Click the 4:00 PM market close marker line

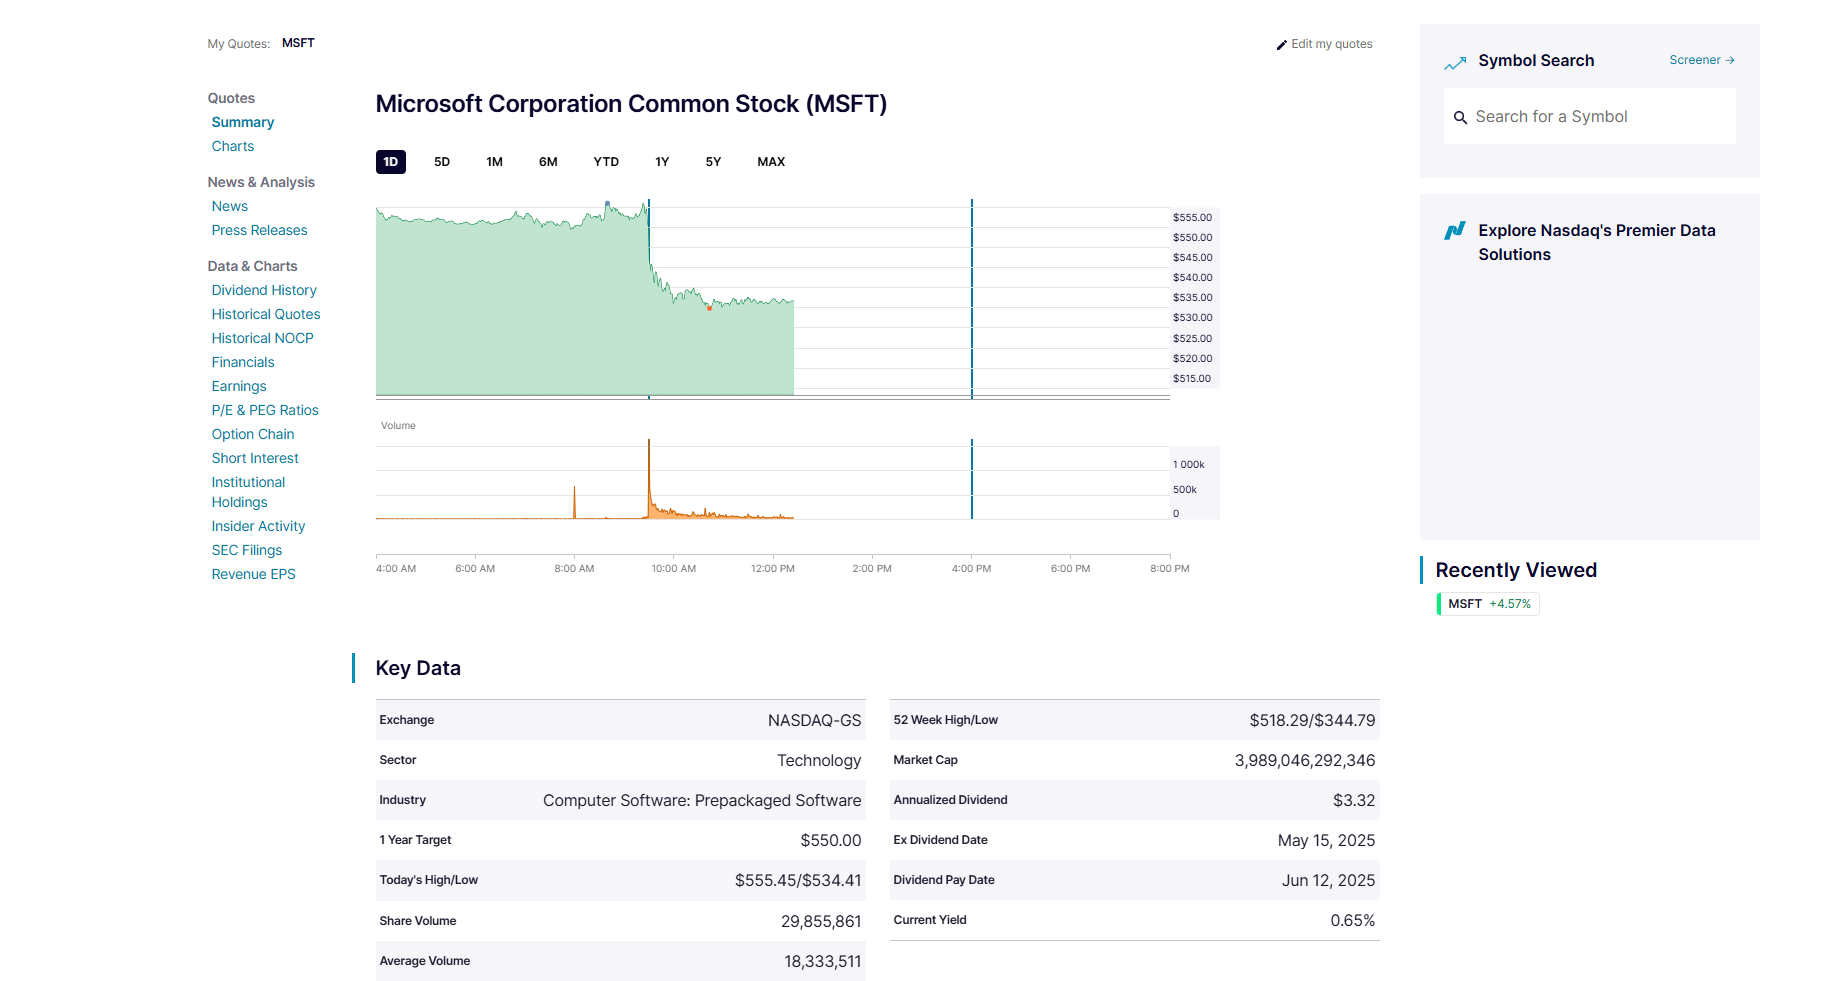971,300
